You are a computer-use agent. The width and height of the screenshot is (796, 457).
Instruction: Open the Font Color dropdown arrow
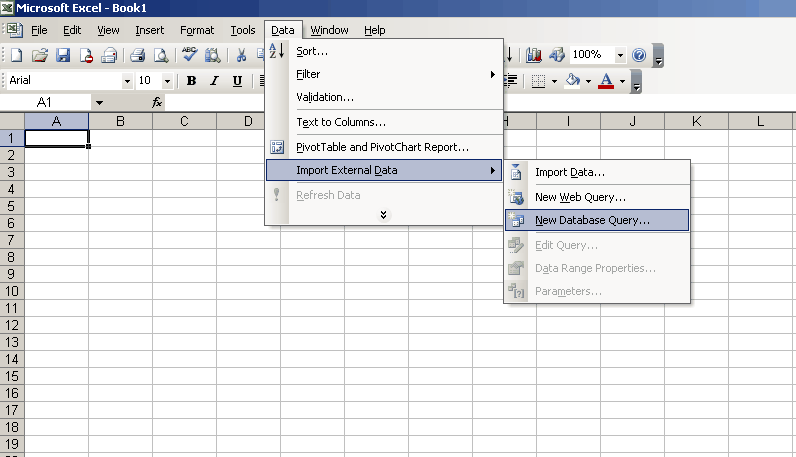click(x=622, y=81)
